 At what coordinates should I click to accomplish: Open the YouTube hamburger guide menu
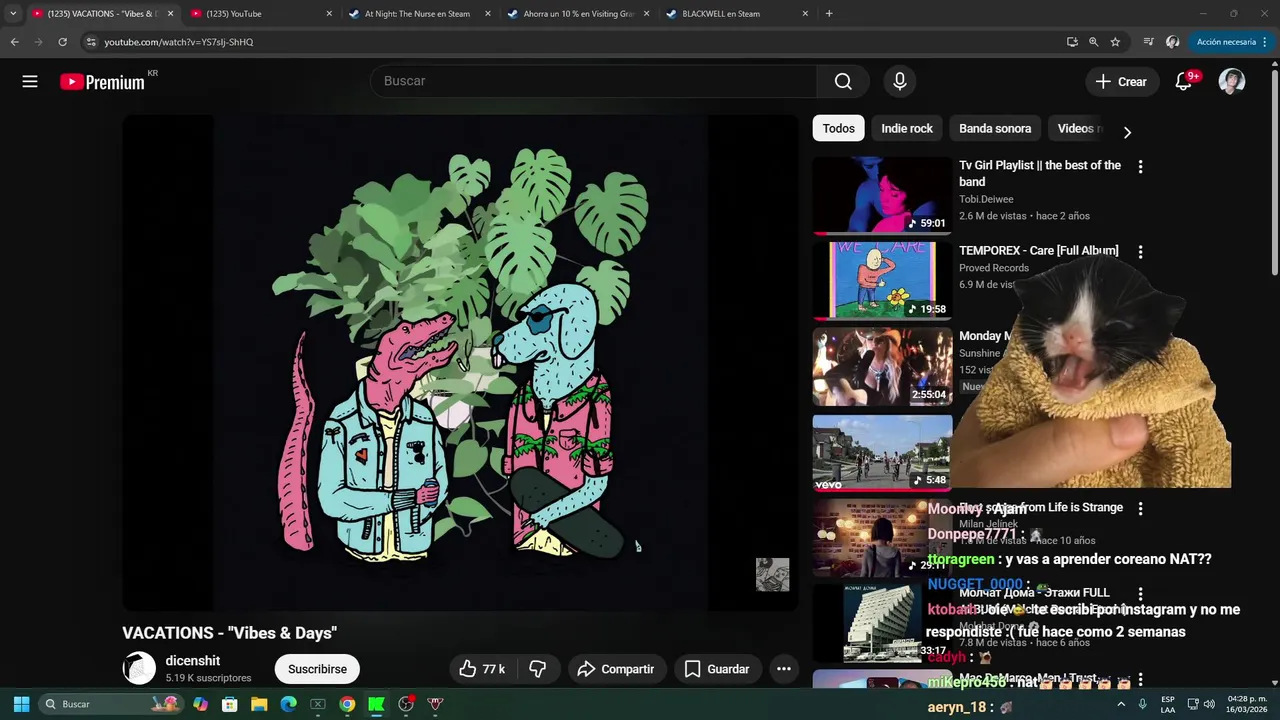point(30,82)
